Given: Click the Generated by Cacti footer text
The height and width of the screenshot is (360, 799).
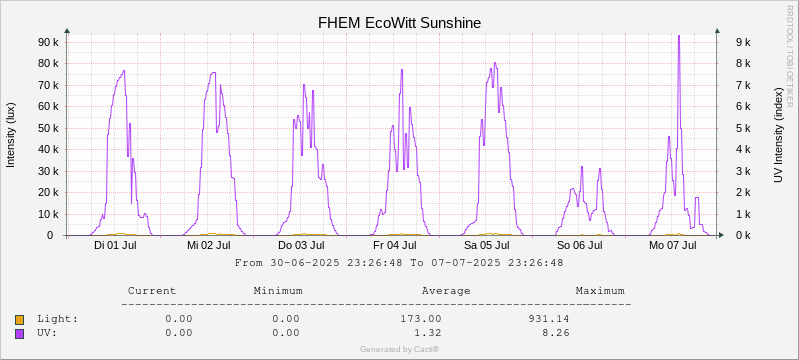Looking at the screenshot, I should click(400, 350).
